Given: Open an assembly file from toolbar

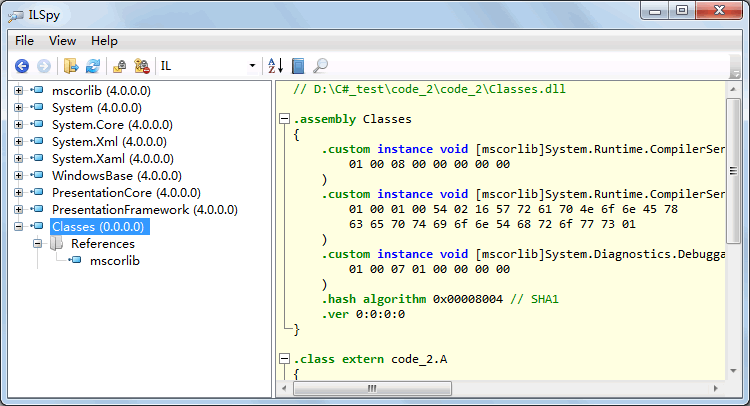Looking at the screenshot, I should coord(71,66).
